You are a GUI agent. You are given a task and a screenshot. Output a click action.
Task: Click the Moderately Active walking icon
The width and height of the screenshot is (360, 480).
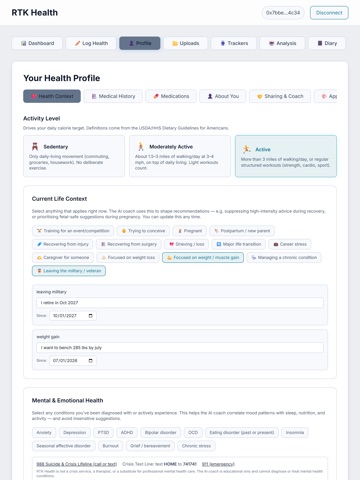tap(141, 147)
